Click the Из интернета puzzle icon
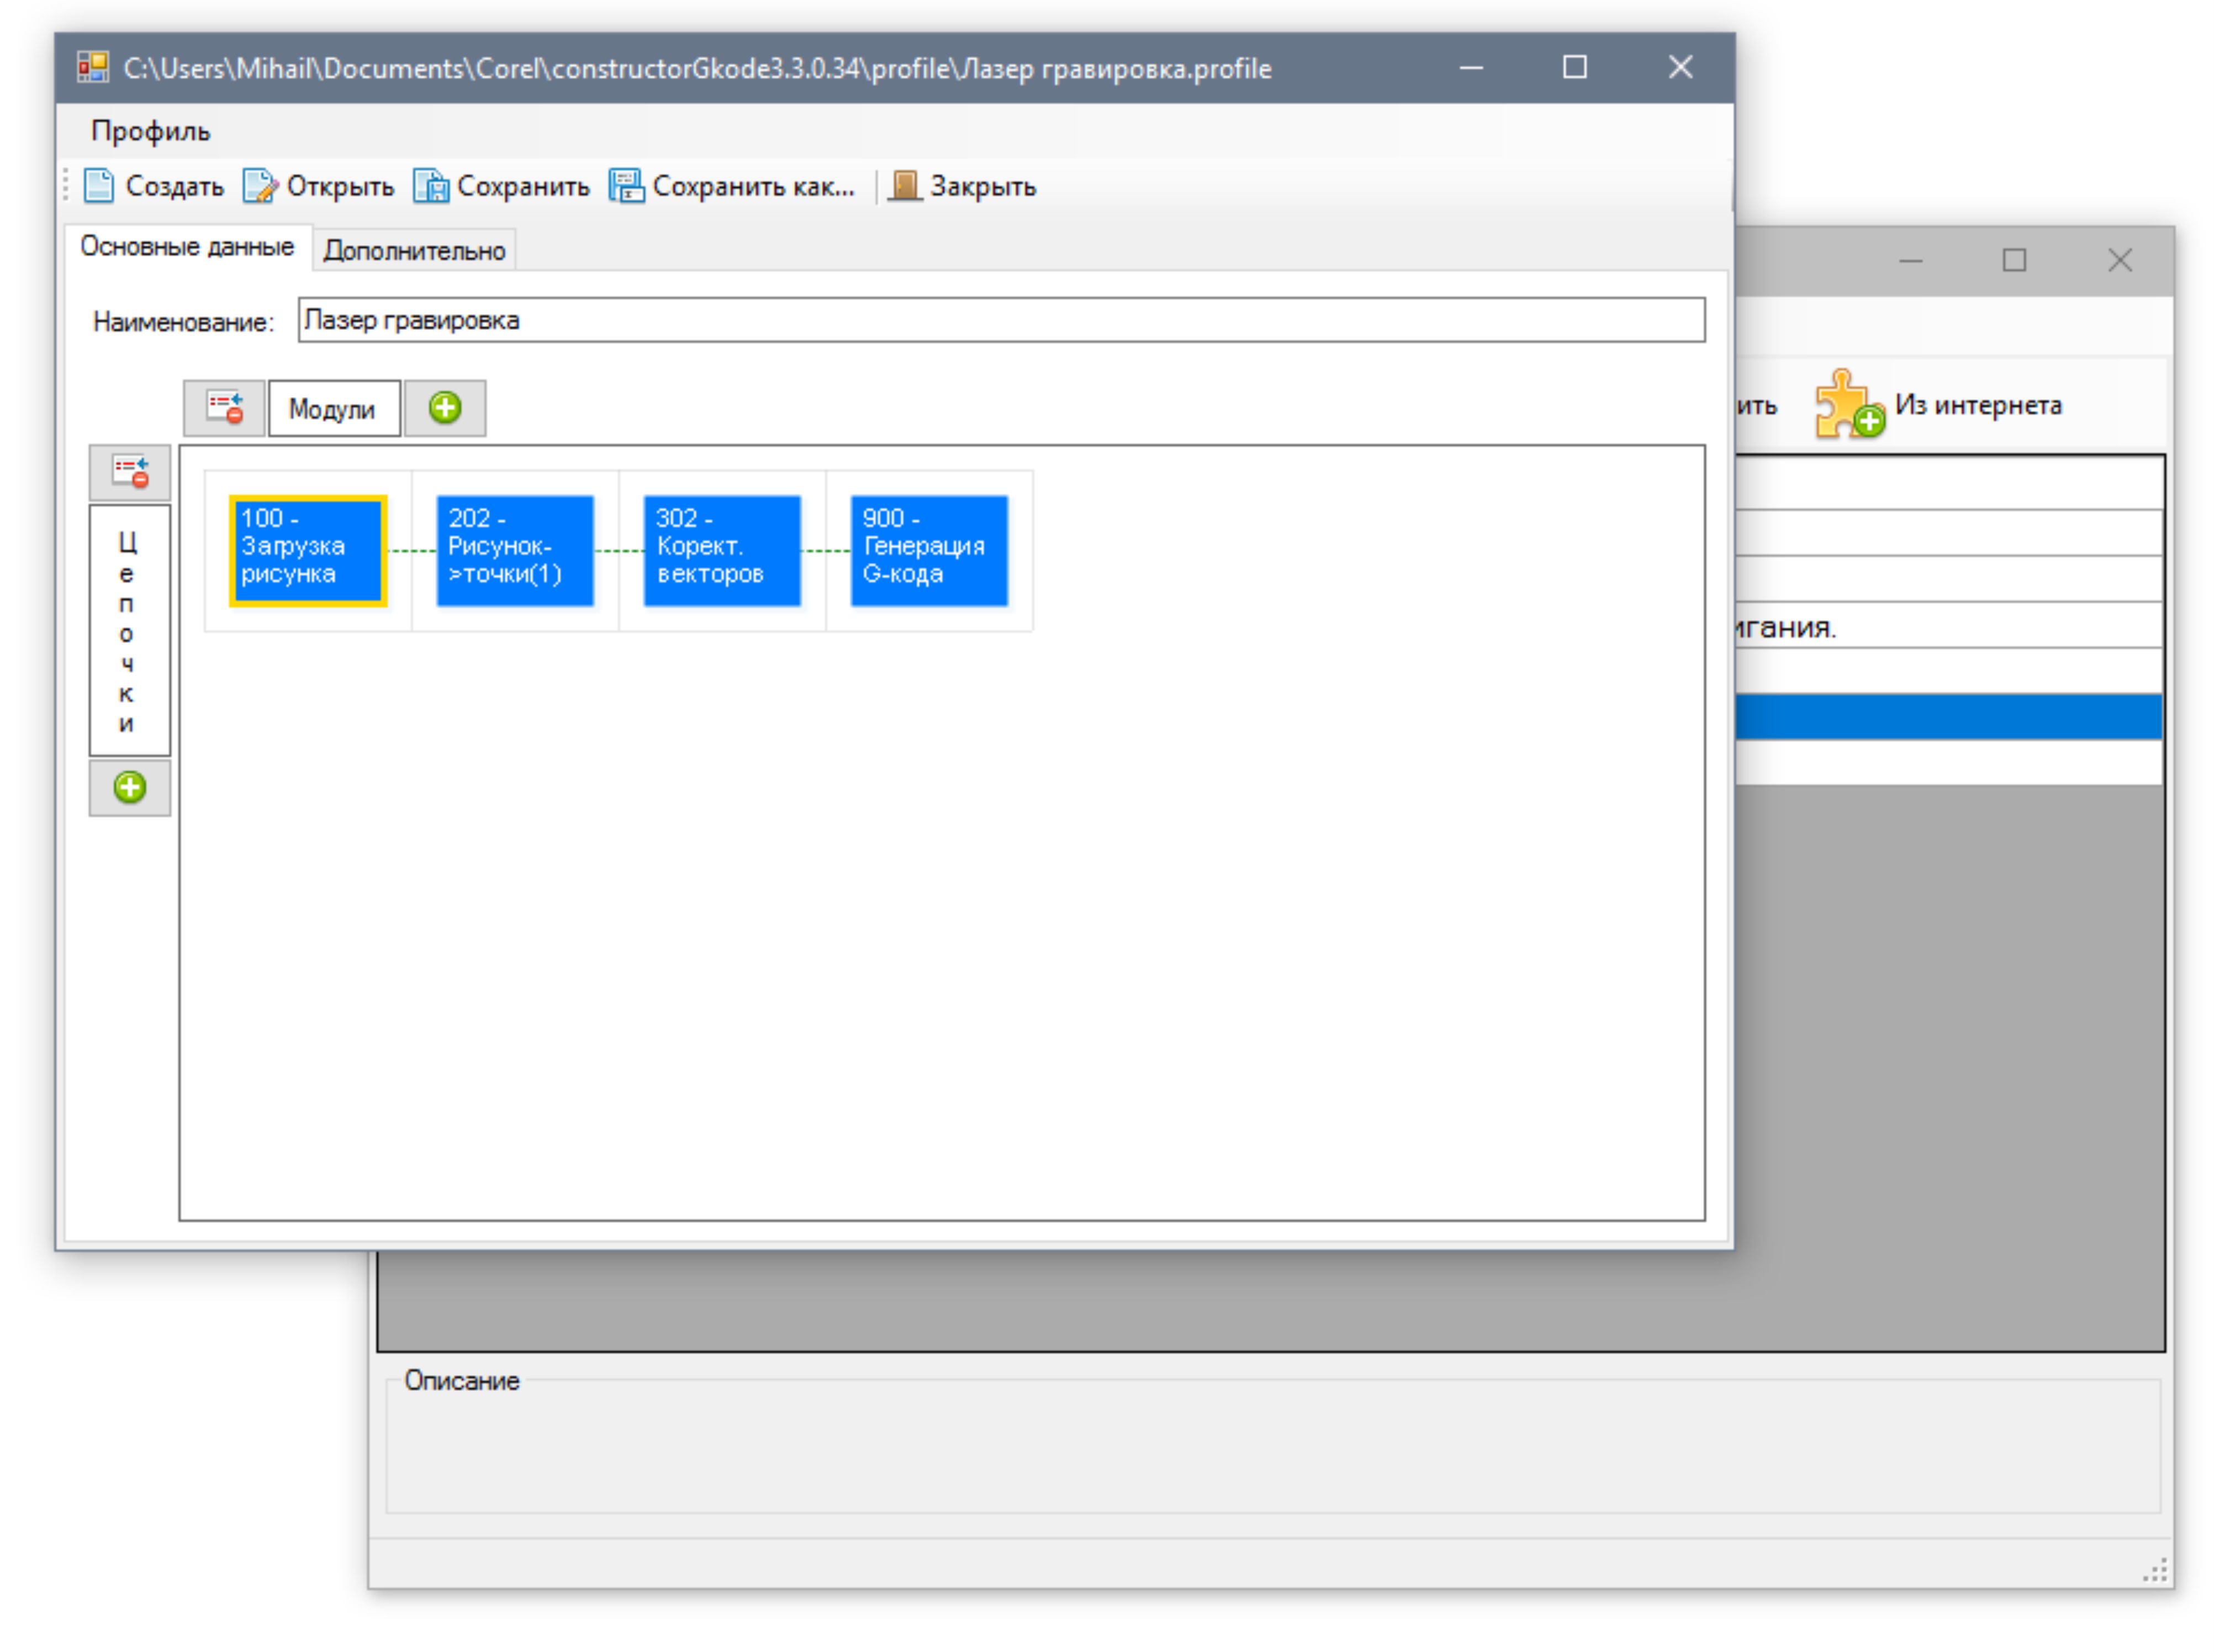Screen dimensions: 2214x1652 coord(1846,405)
